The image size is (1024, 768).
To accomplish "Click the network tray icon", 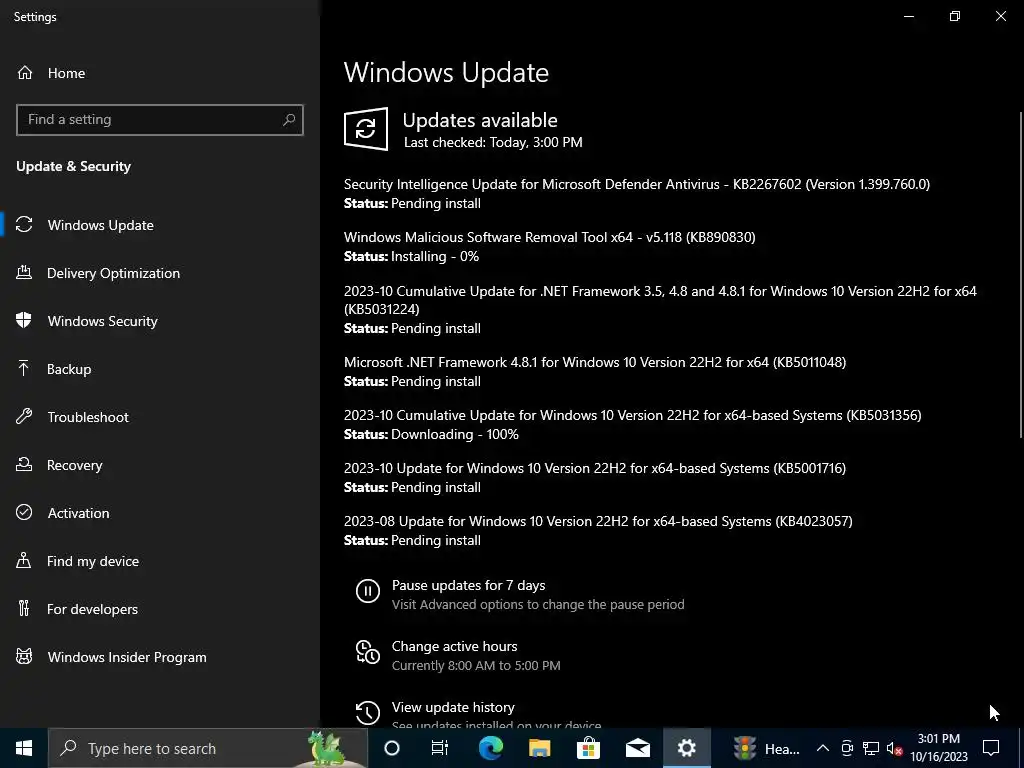I will point(871,748).
